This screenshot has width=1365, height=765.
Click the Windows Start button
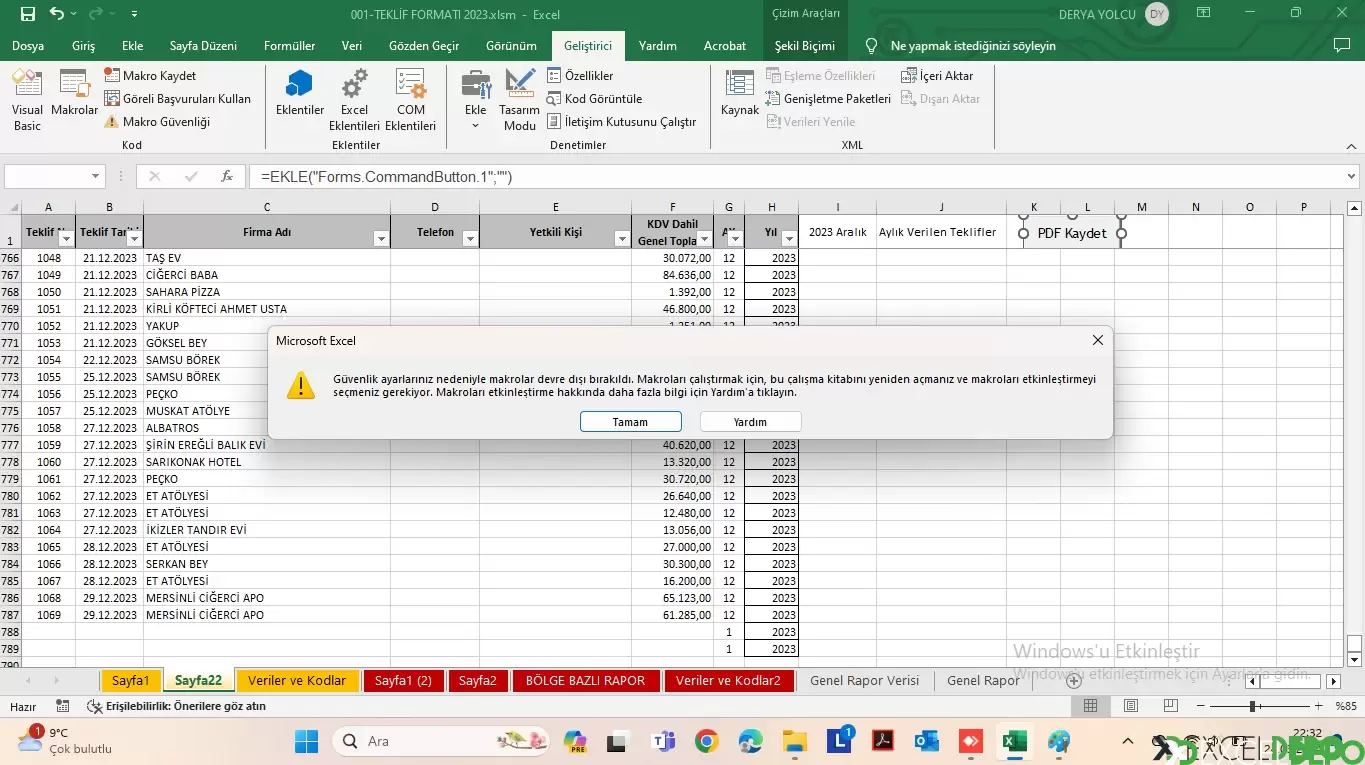click(306, 741)
